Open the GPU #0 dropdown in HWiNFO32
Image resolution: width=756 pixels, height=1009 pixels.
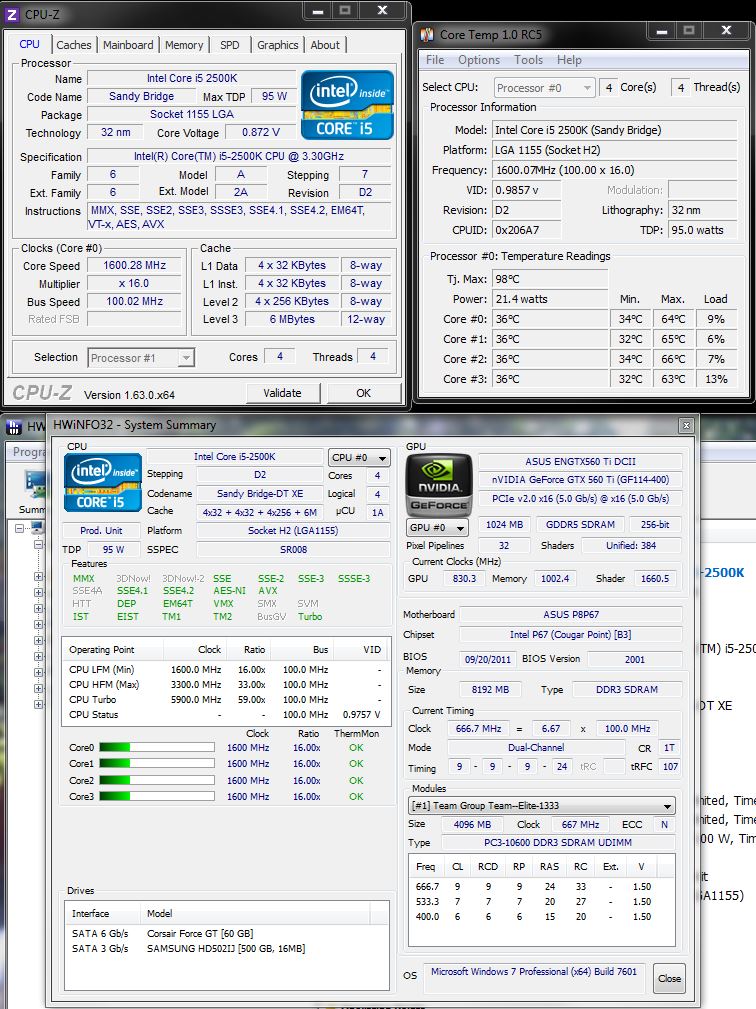tap(438, 528)
